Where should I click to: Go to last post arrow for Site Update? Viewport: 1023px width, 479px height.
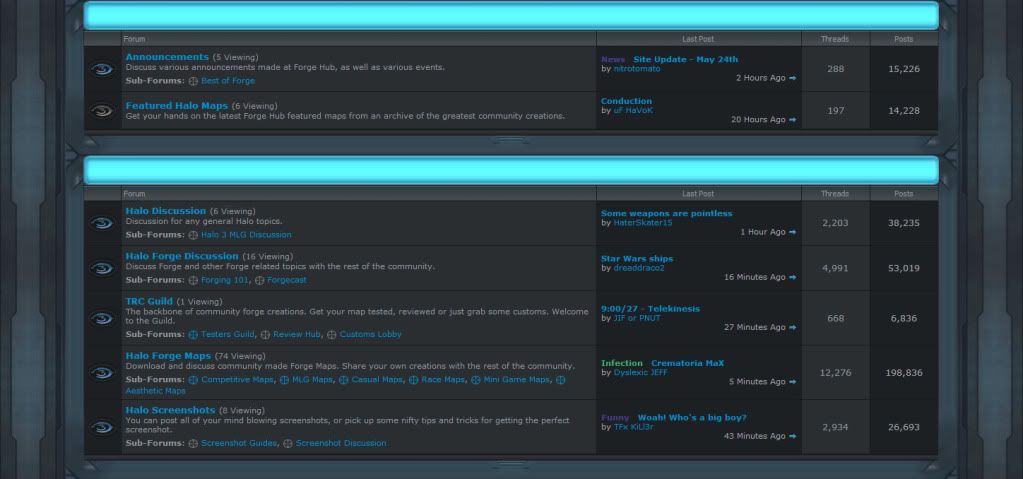click(793, 78)
